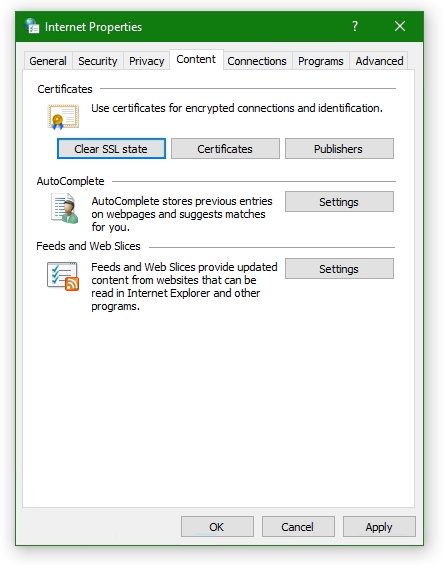444x565 pixels.
Task: Click 'Feeds and Web Slices provide updated' description
Action: (184, 286)
